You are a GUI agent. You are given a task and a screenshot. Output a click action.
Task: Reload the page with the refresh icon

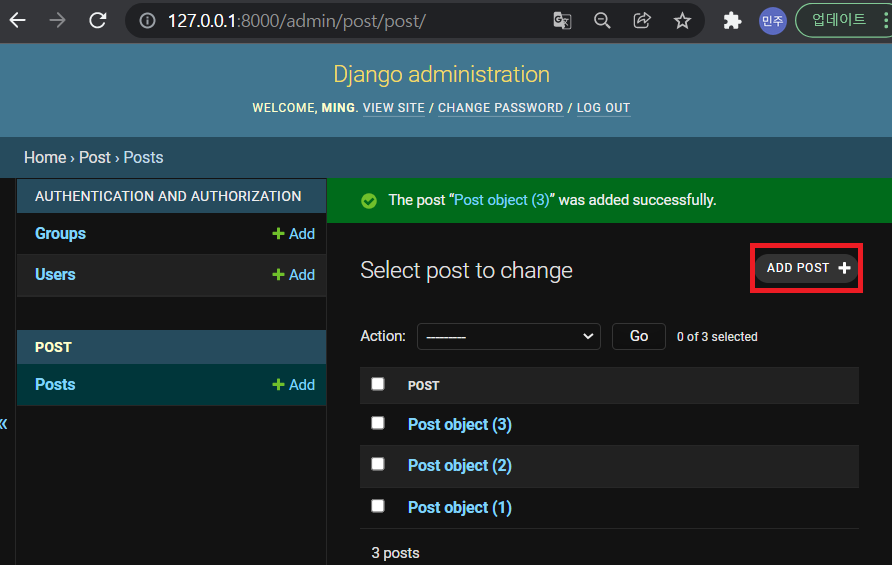point(98,21)
